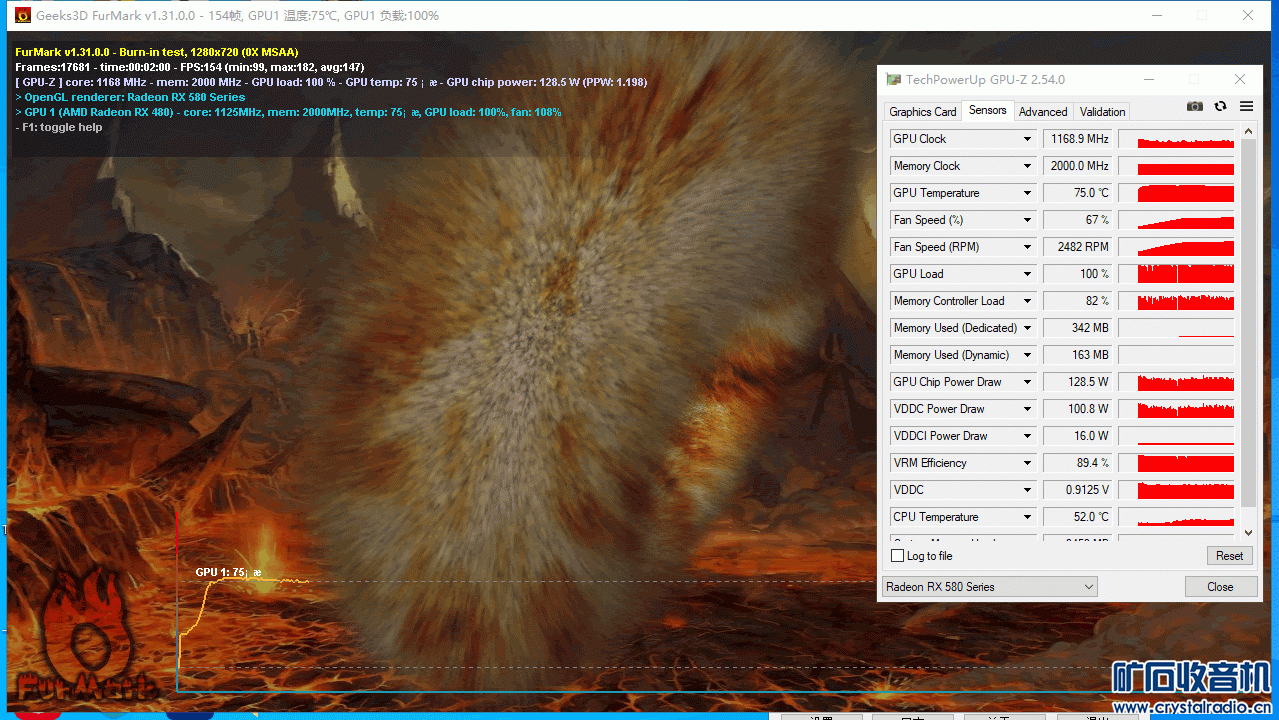Screen dimensions: 1279x720
Task: Click the 2000.0 MHz Memory Clock reading
Action: pos(1078,166)
